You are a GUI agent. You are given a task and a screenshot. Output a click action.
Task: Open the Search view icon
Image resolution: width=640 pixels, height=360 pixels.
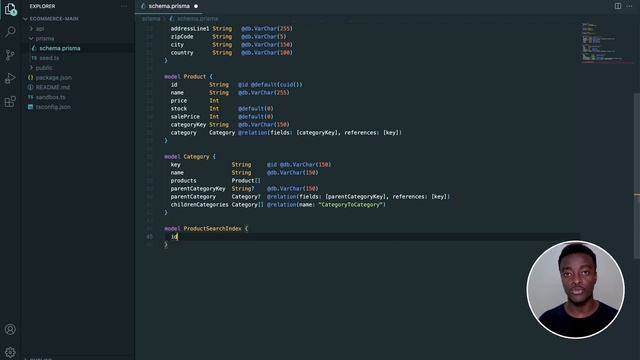point(10,31)
